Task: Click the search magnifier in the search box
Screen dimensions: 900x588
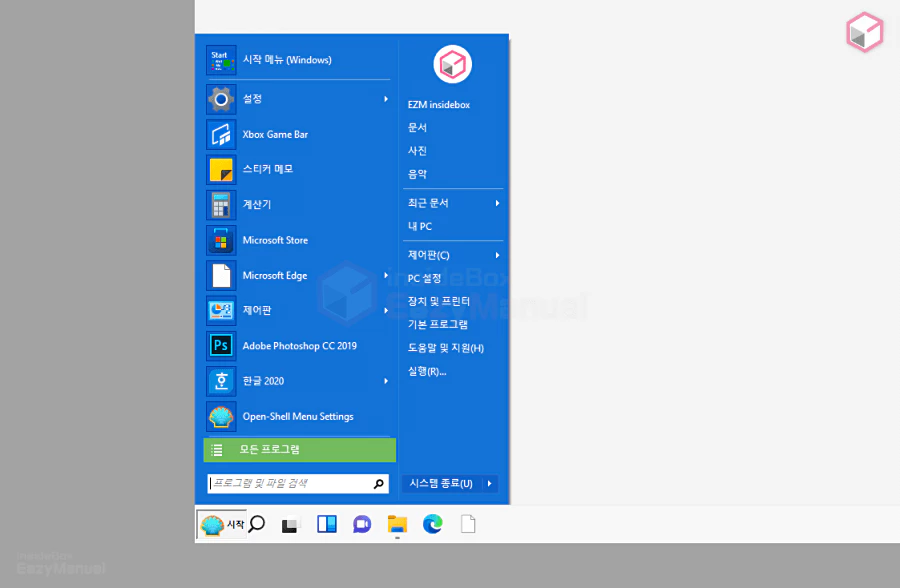Action: pyautogui.click(x=378, y=484)
